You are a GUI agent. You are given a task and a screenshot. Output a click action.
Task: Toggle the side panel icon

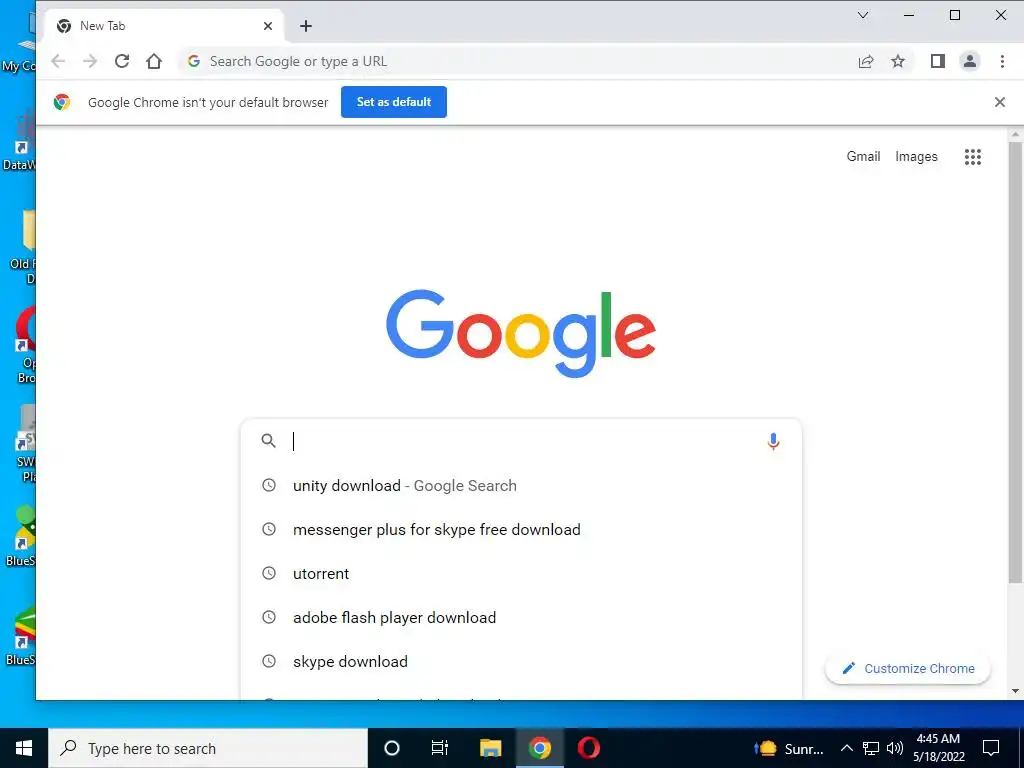(938, 61)
